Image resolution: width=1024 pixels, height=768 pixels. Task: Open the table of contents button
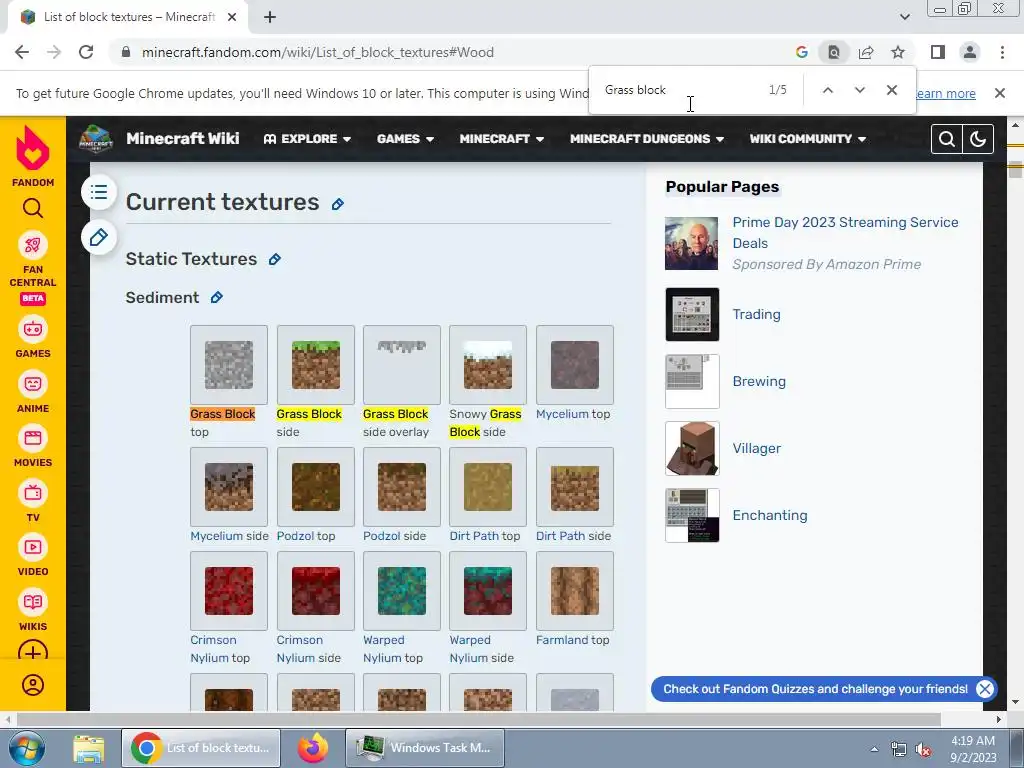pyautogui.click(x=99, y=192)
